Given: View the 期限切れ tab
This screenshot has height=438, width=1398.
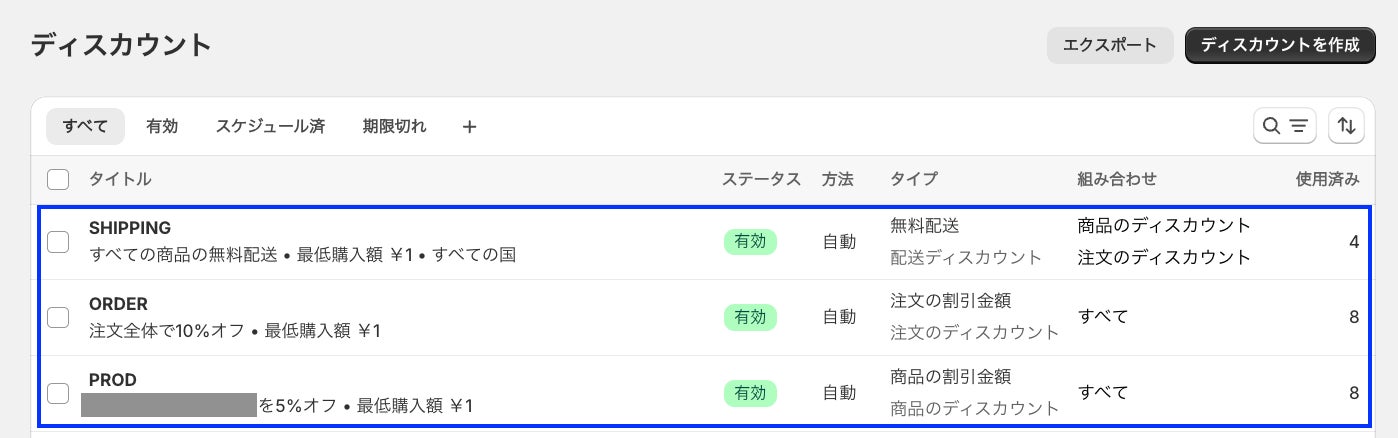Looking at the screenshot, I should click(394, 127).
